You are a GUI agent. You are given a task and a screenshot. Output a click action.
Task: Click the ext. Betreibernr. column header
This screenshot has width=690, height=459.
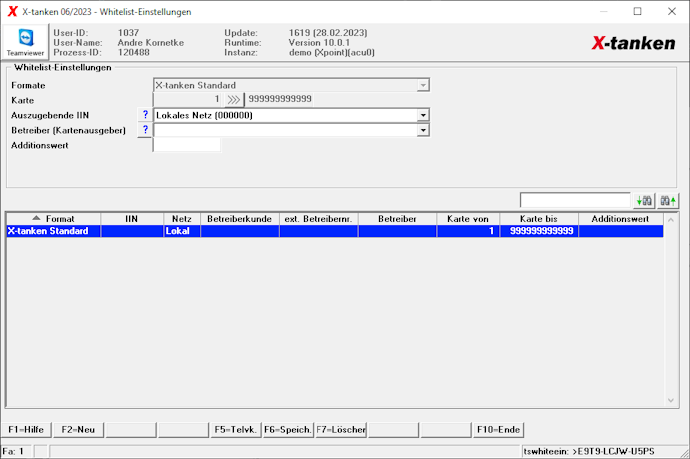(319, 219)
